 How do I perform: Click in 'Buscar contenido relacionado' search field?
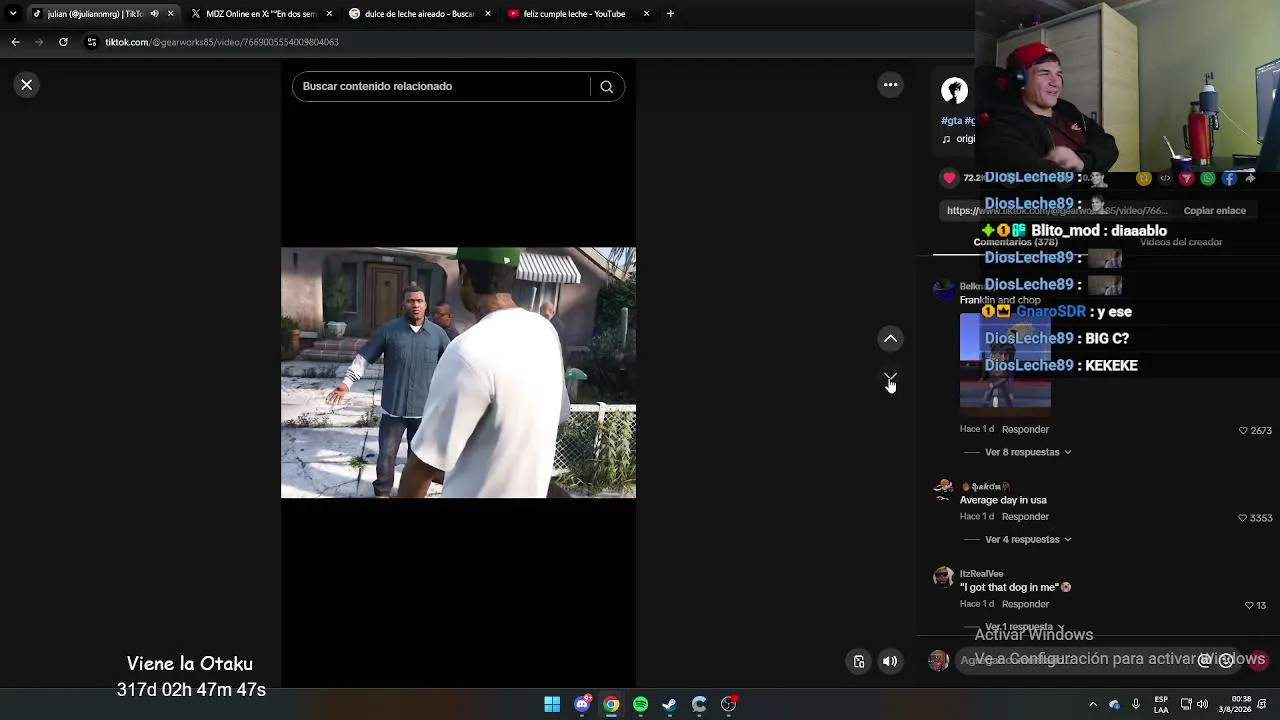coord(445,87)
